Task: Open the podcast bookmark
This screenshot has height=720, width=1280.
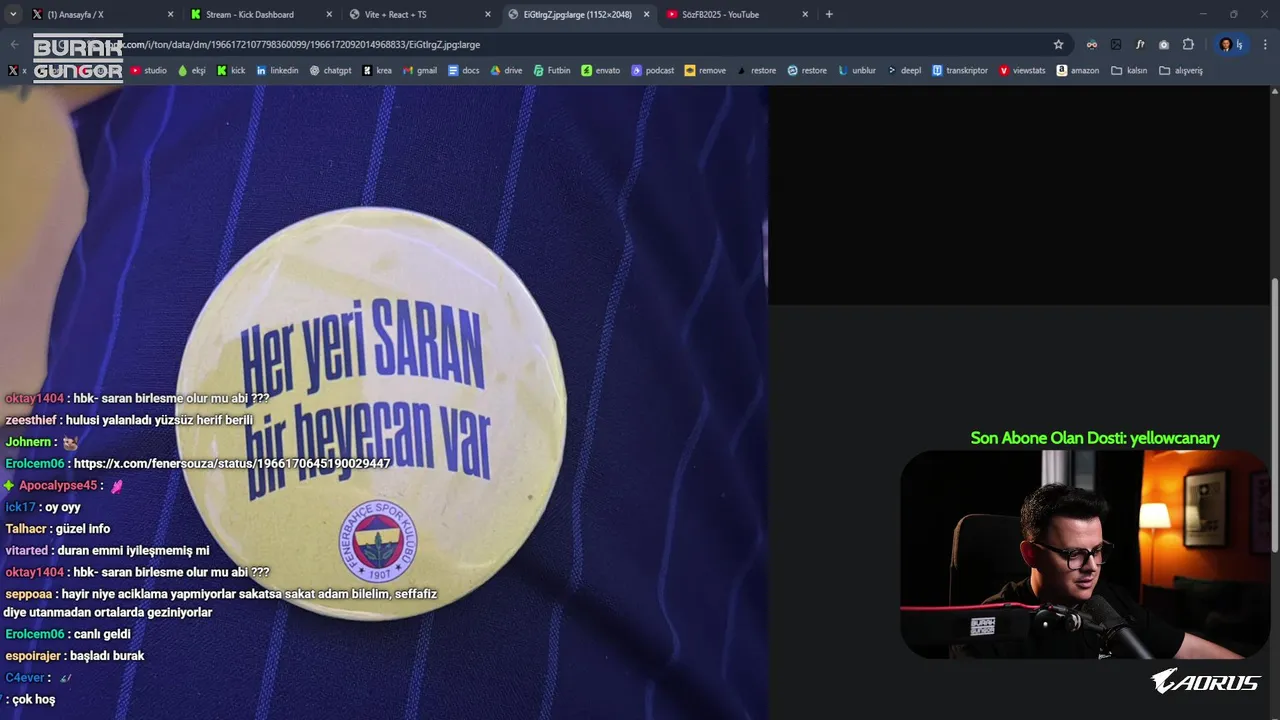Action: tap(652, 71)
